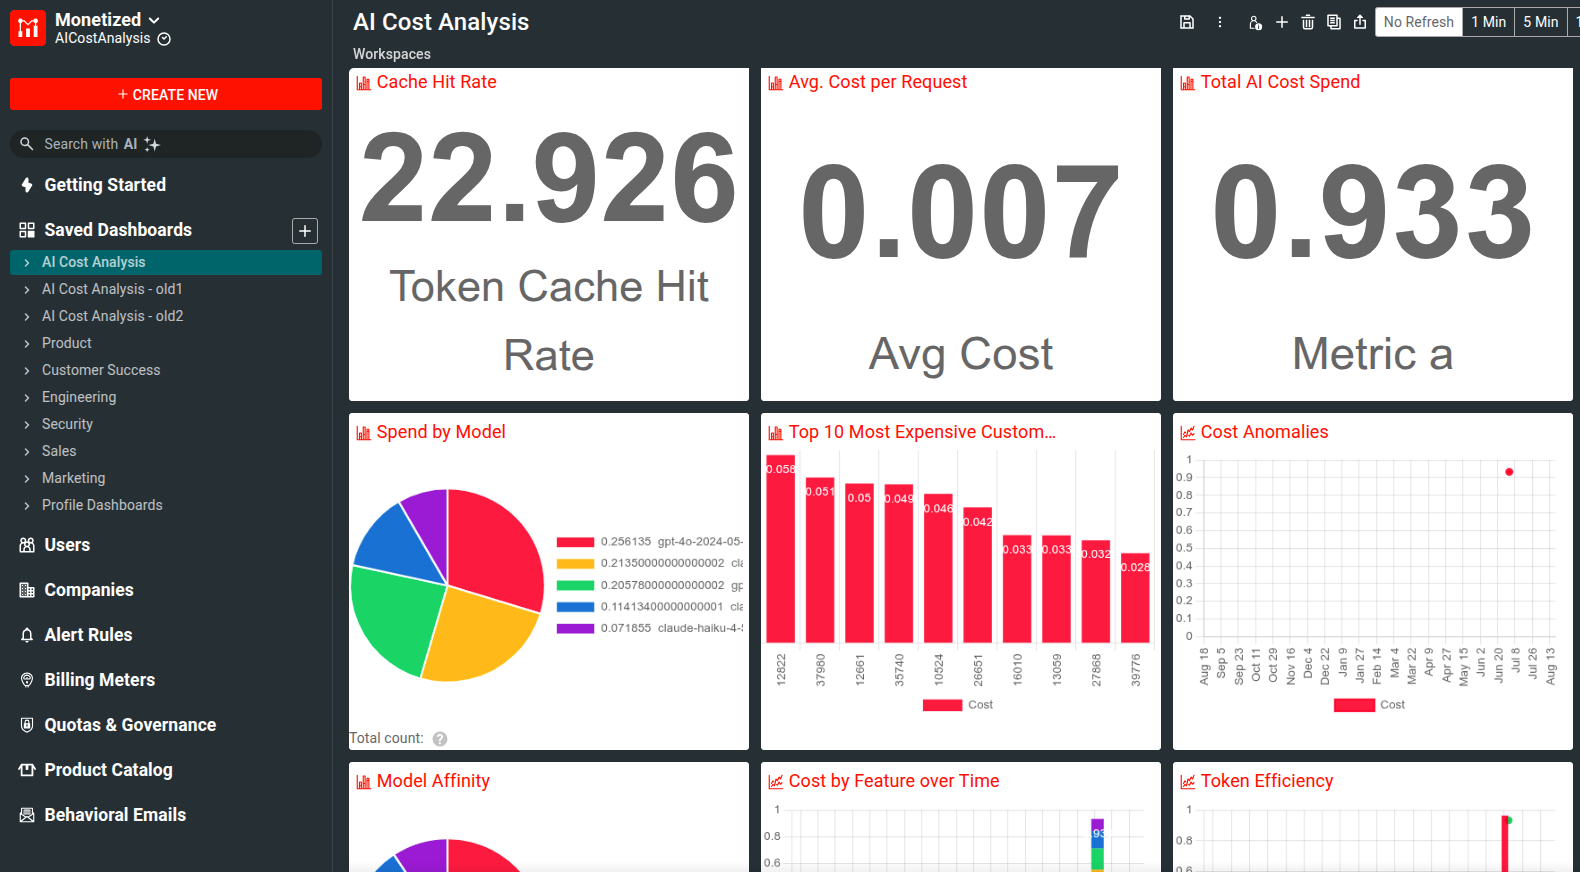Click the share/export dashboard icon
Screen dimensions: 1580x872
1360,22
